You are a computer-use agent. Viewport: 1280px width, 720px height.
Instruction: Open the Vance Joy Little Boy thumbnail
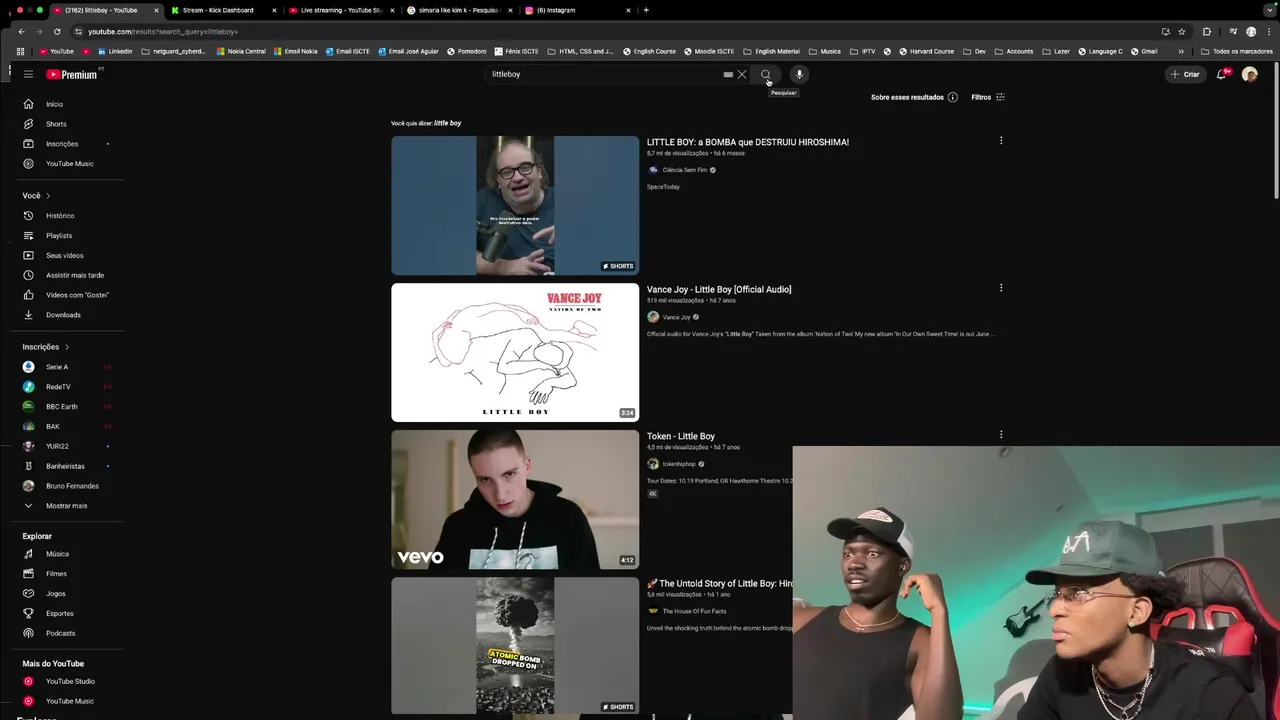[515, 352]
